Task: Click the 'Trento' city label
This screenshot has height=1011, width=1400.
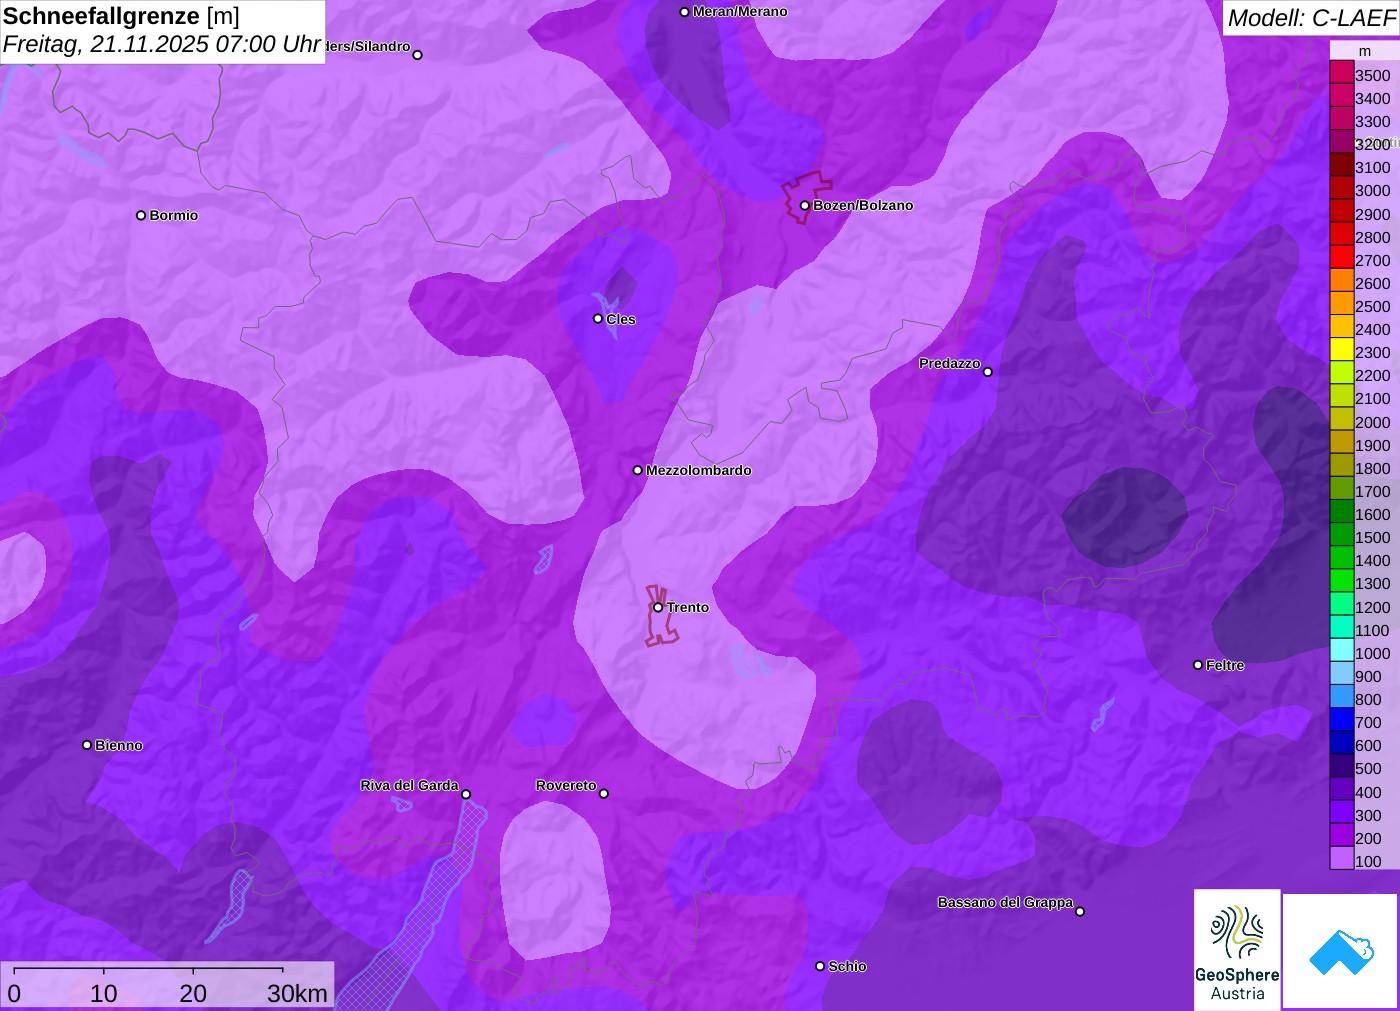Action: [x=688, y=607]
